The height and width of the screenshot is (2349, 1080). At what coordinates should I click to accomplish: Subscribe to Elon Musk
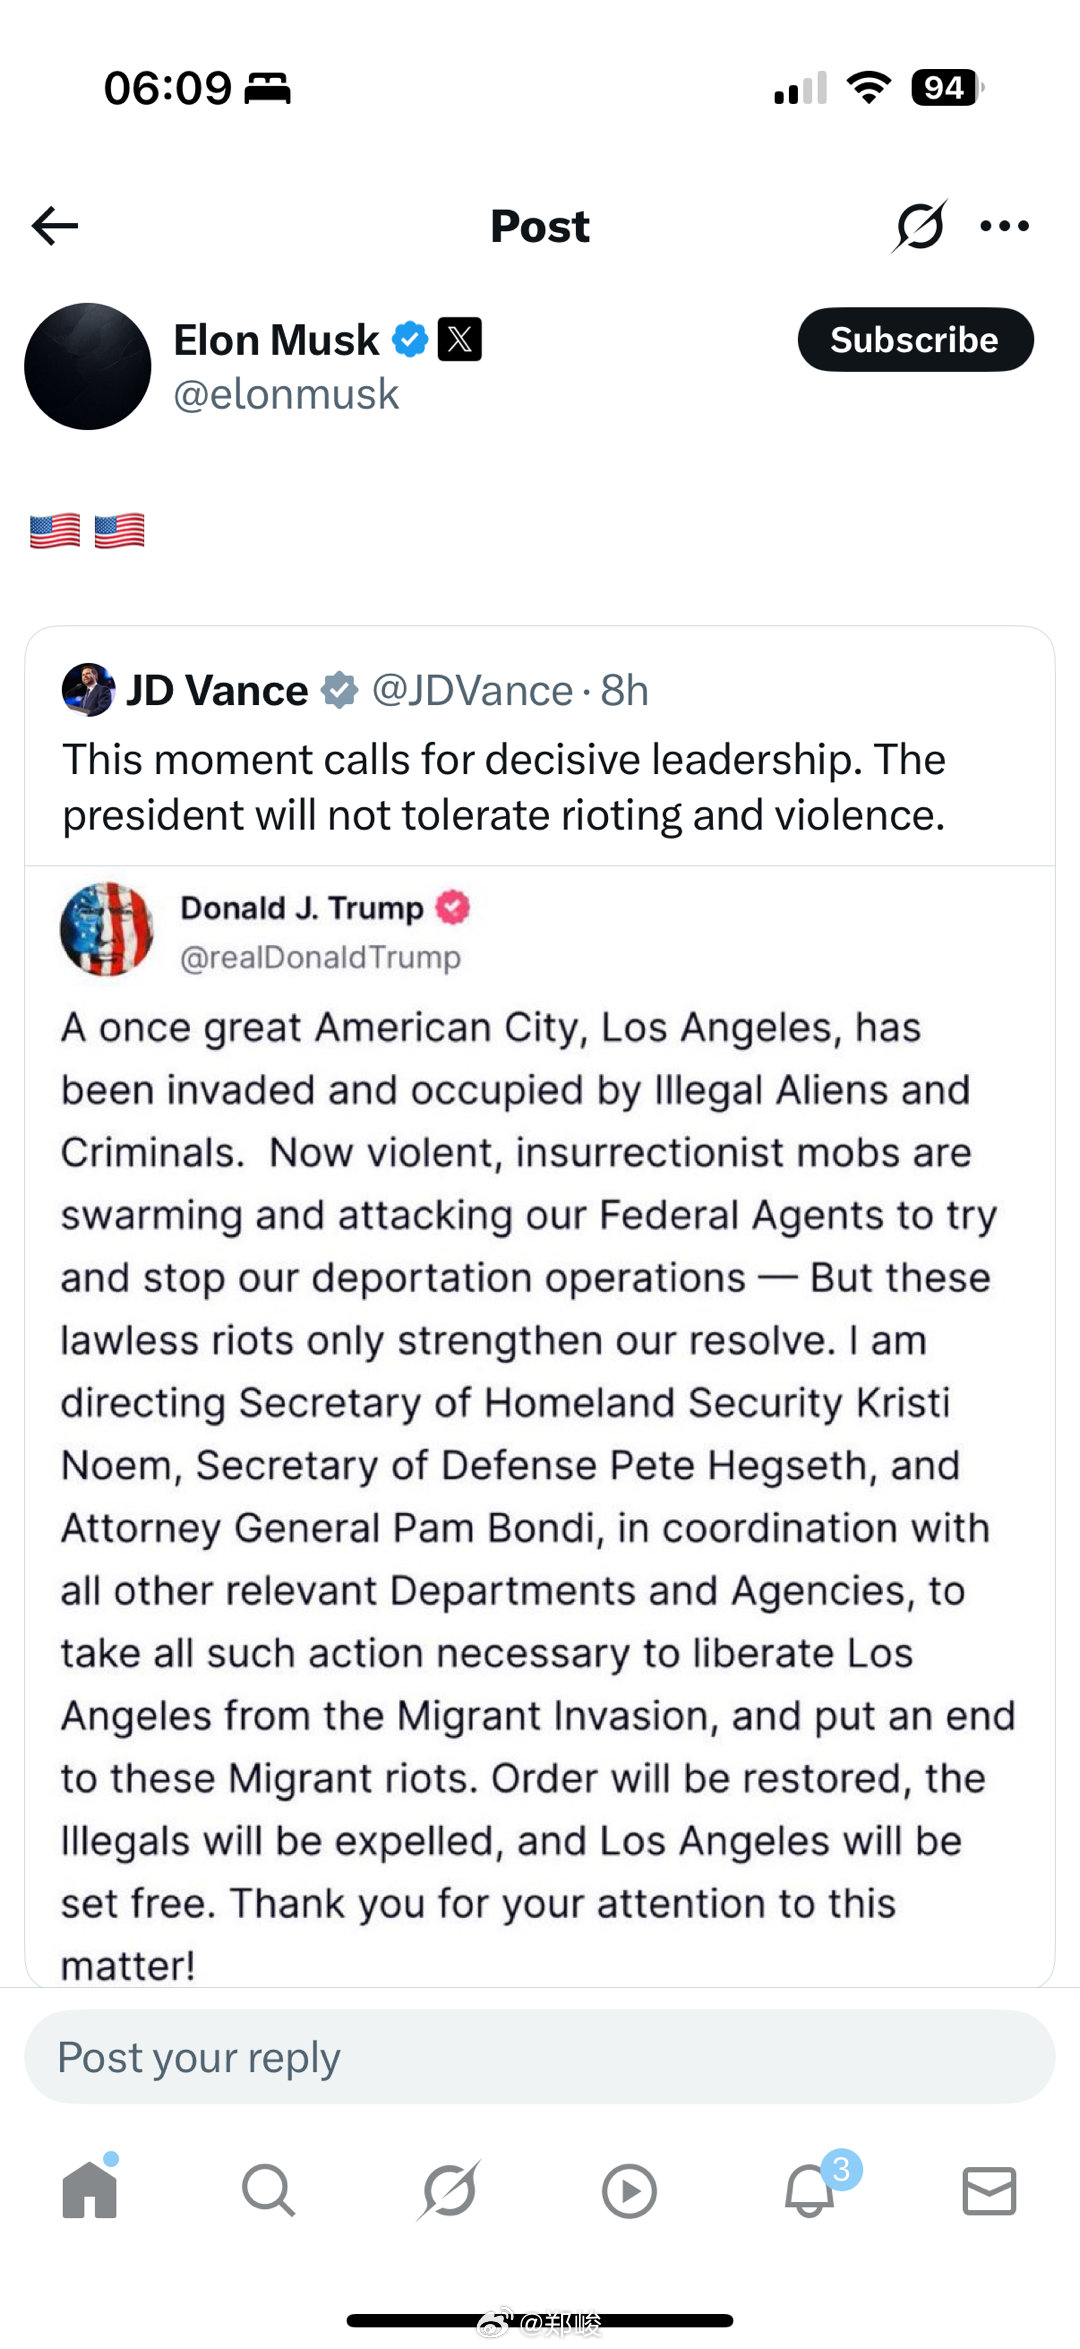point(914,340)
